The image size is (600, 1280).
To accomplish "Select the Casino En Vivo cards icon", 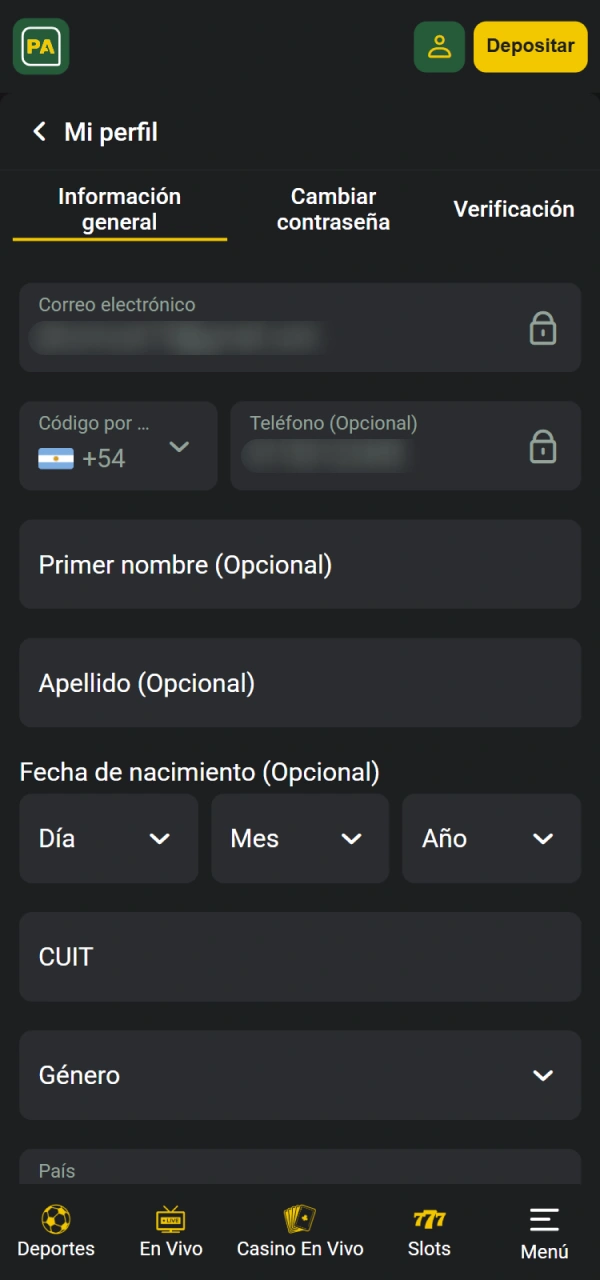I will (x=299, y=1218).
